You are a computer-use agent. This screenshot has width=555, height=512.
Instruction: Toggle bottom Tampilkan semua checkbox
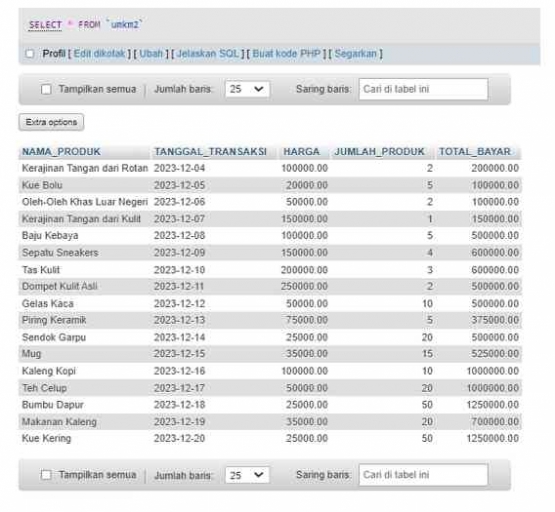pos(46,474)
